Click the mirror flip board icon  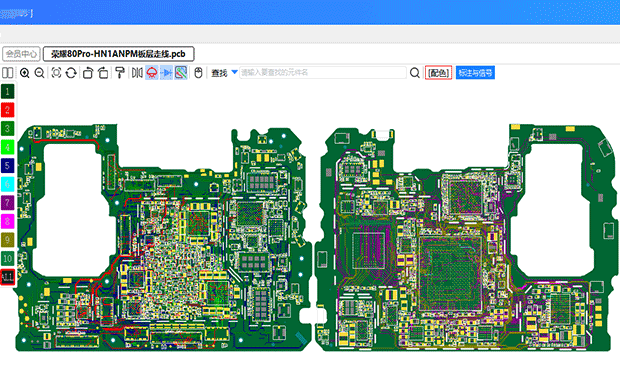tap(137, 73)
